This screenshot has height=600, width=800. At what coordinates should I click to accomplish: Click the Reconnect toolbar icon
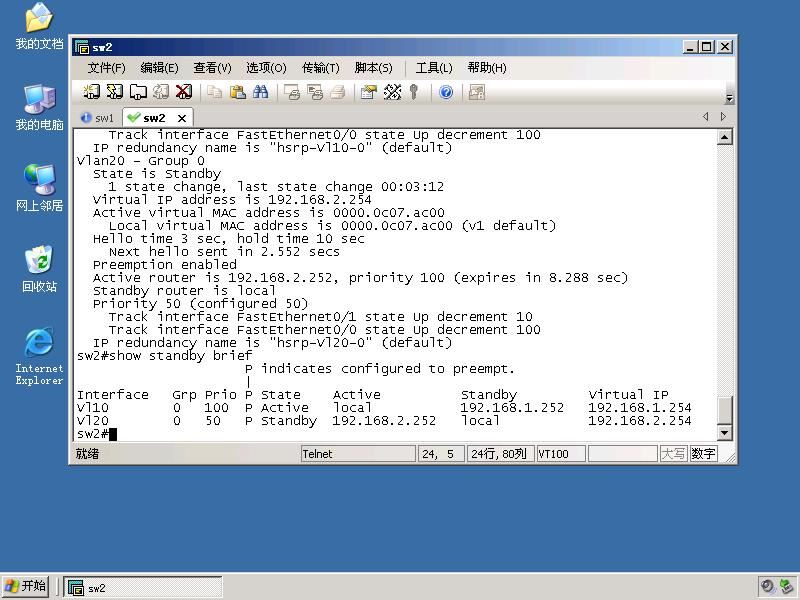(x=161, y=92)
